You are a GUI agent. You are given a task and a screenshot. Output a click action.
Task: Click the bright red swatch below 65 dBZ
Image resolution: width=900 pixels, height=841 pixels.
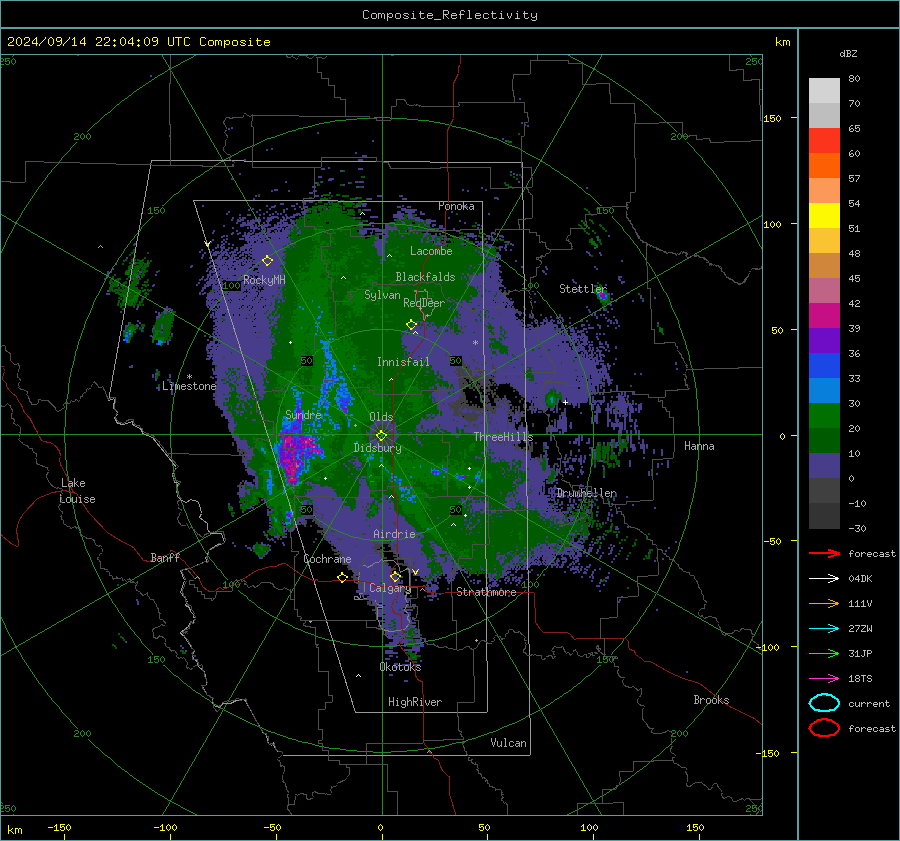pos(824,141)
